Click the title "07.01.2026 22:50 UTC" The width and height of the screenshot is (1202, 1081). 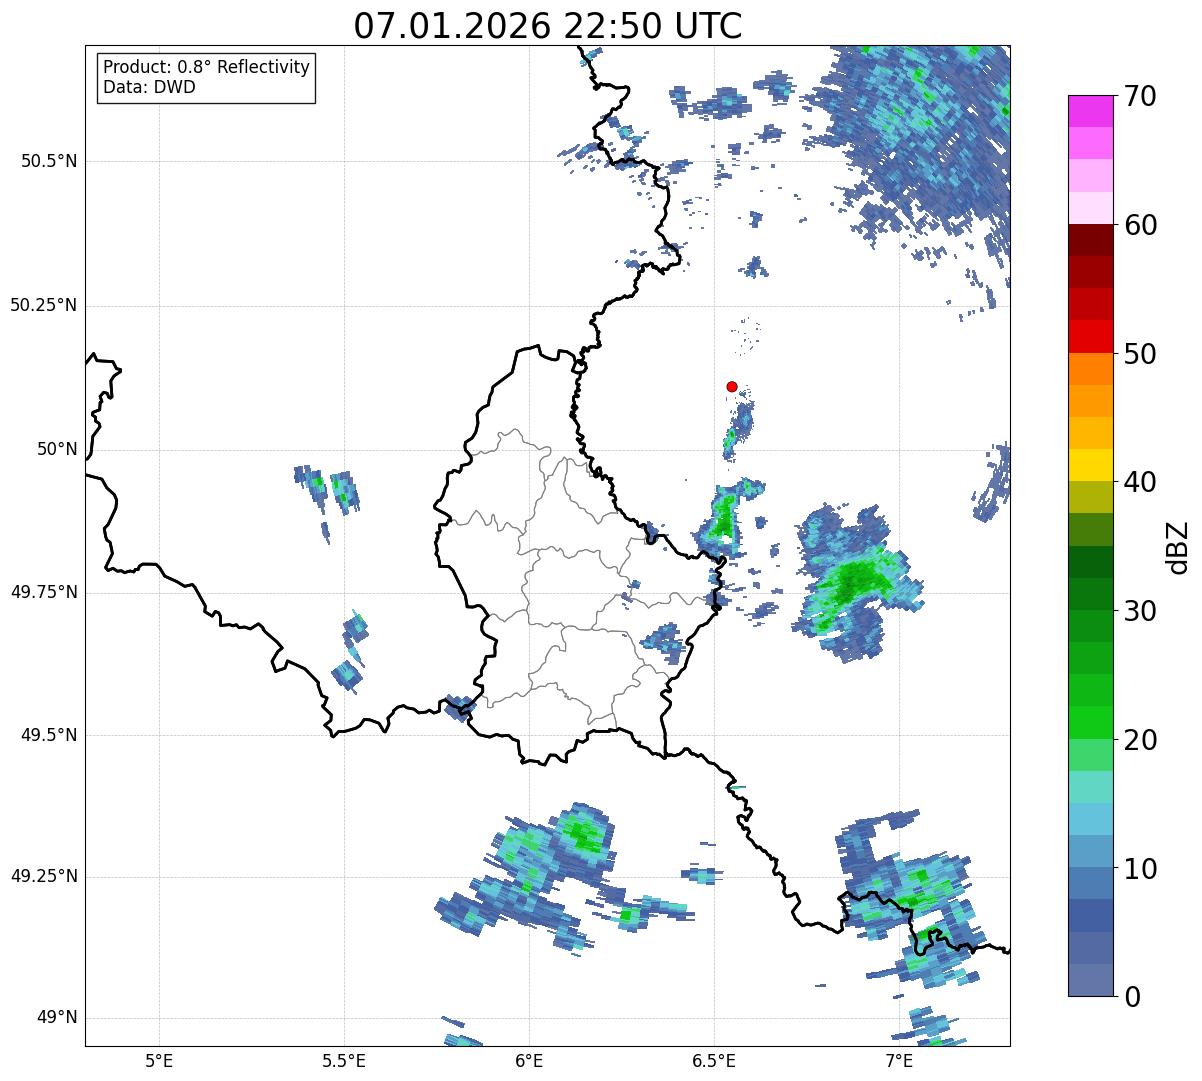(x=548, y=26)
